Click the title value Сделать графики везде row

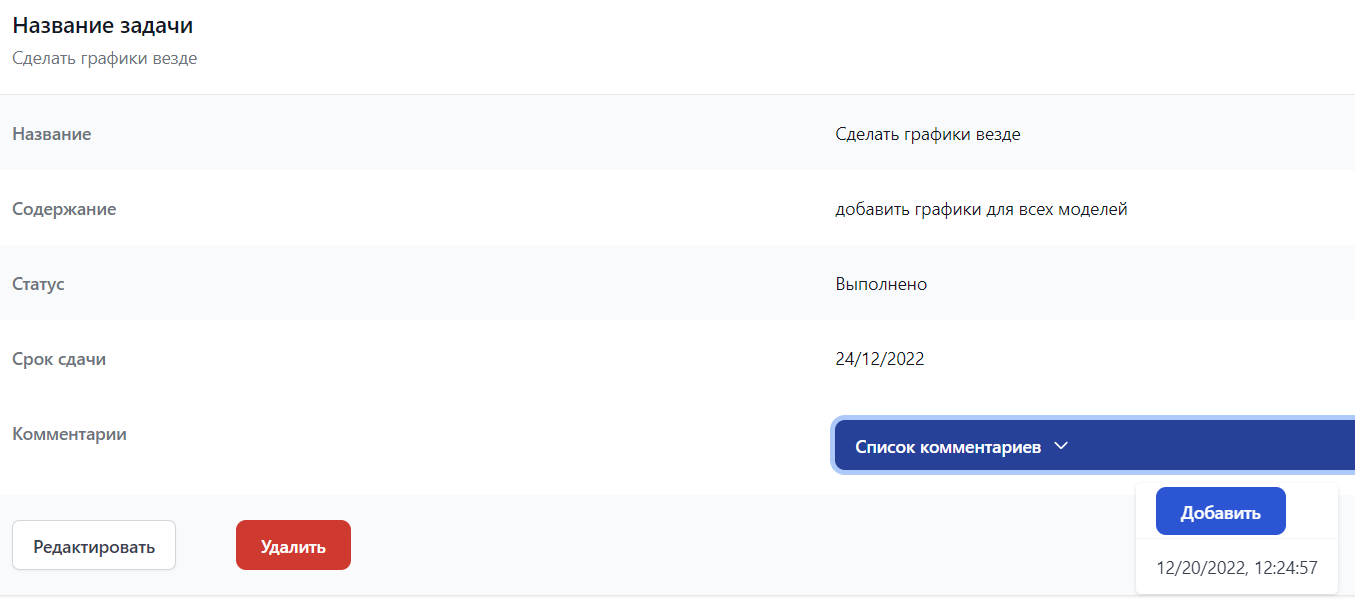pos(928,133)
